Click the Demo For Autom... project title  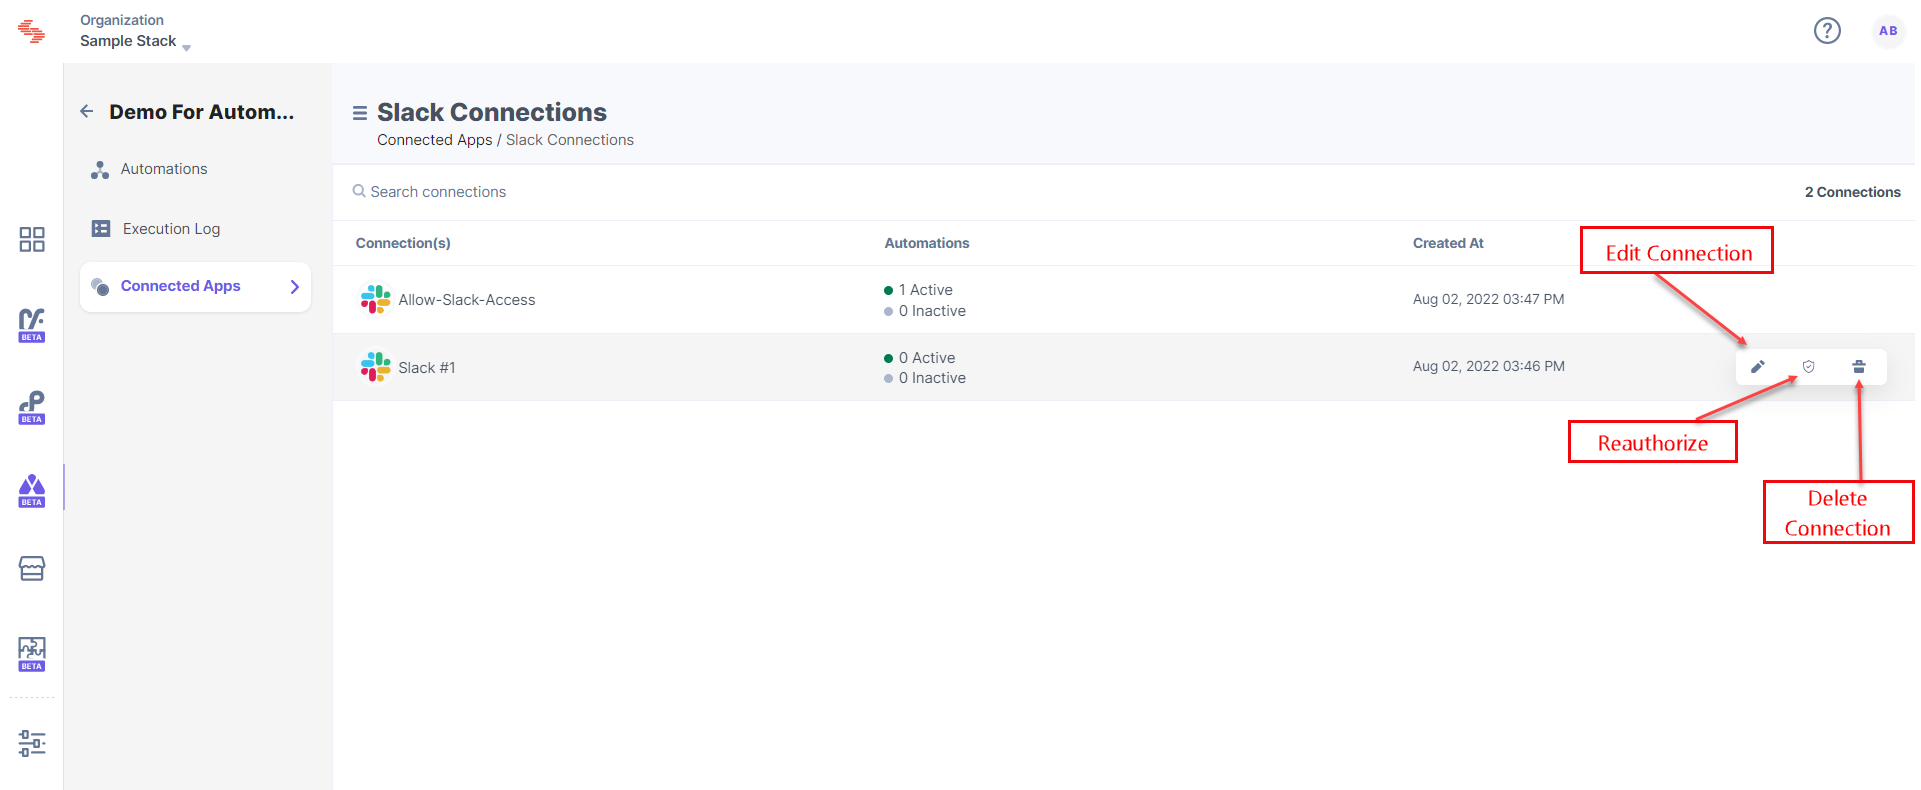point(201,112)
